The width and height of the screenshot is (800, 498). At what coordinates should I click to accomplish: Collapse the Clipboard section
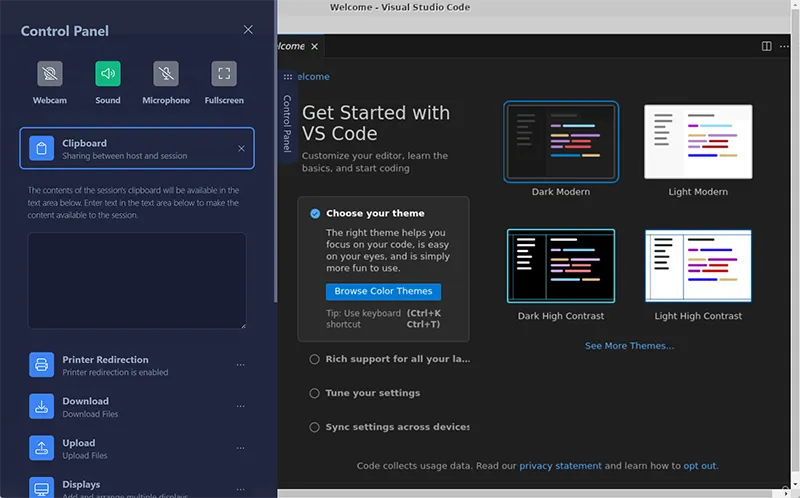(x=241, y=149)
